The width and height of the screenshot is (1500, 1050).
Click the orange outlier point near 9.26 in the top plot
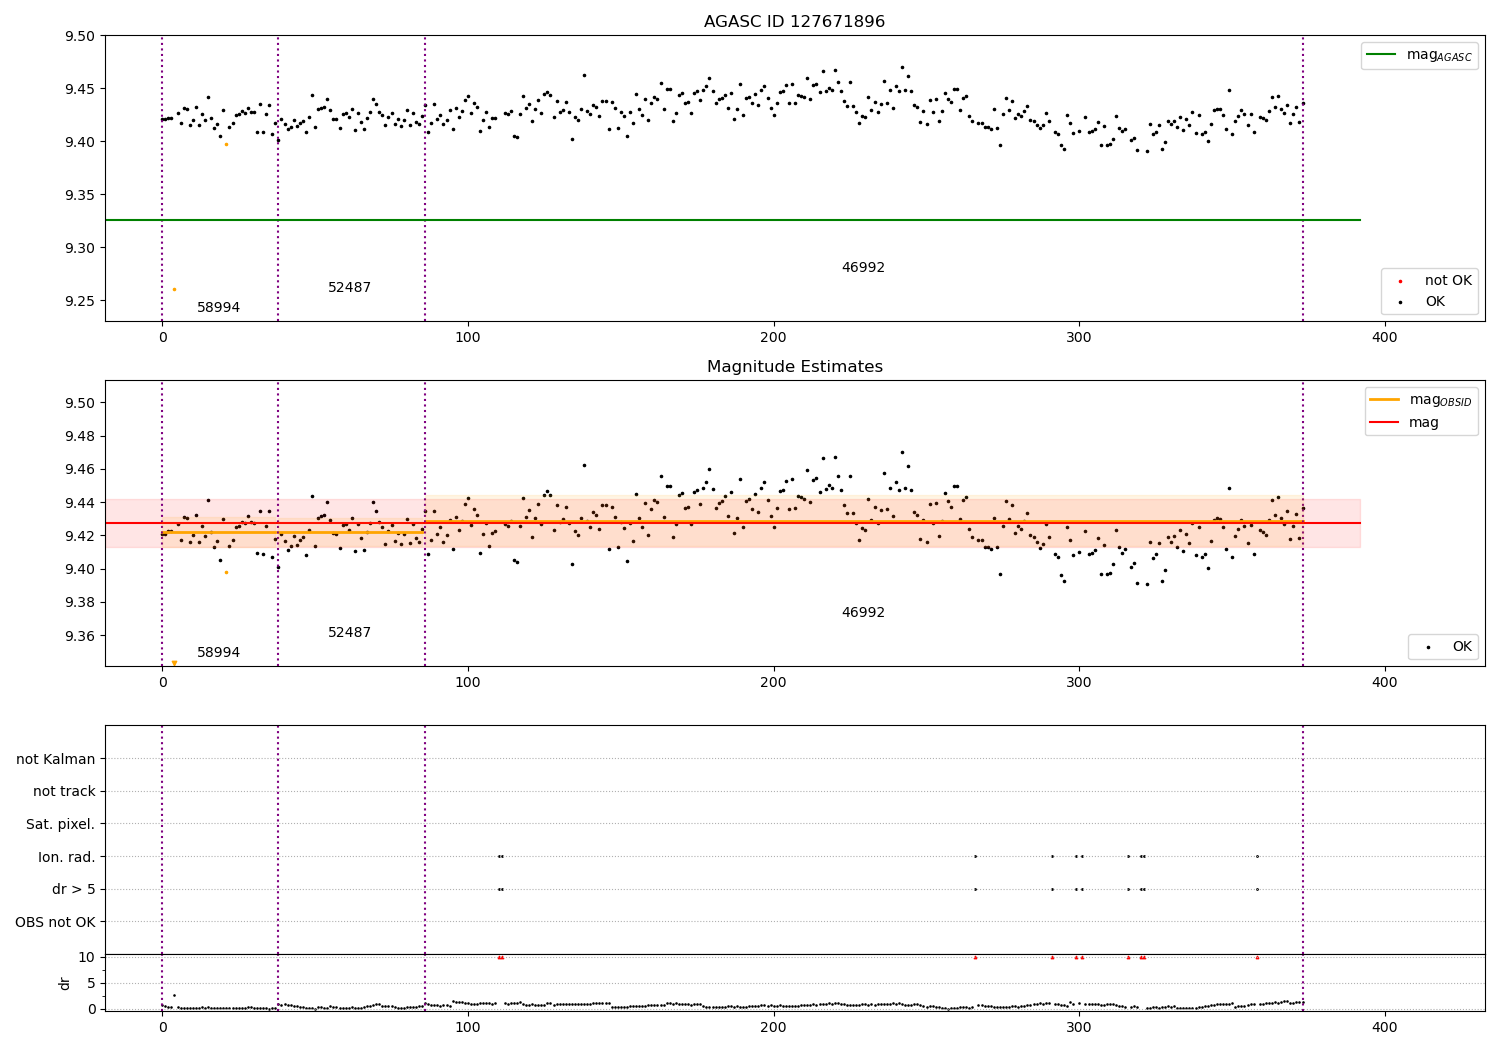(x=174, y=289)
